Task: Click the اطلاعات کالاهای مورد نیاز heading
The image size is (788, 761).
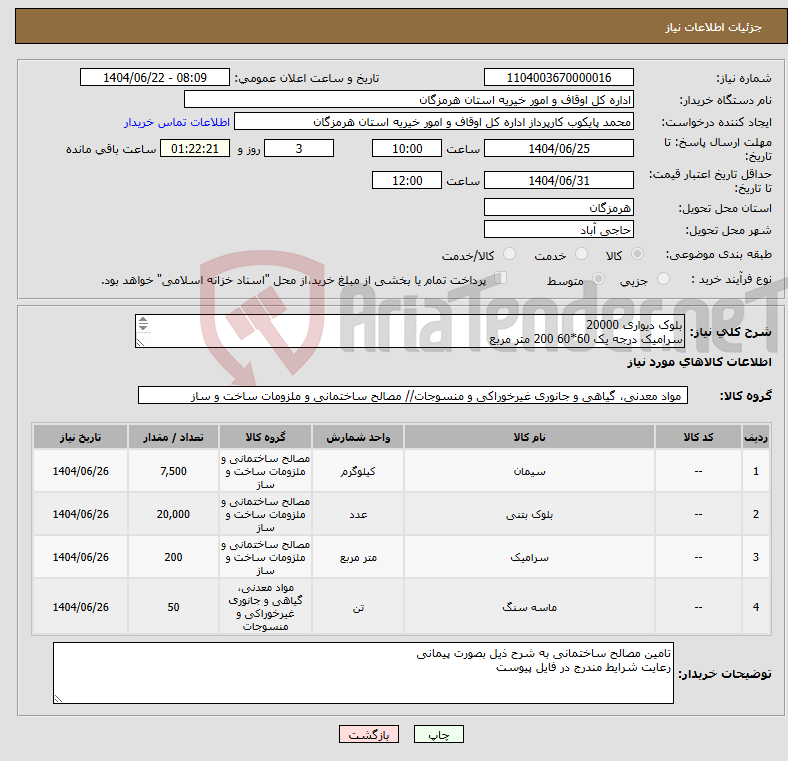Action: [699, 362]
